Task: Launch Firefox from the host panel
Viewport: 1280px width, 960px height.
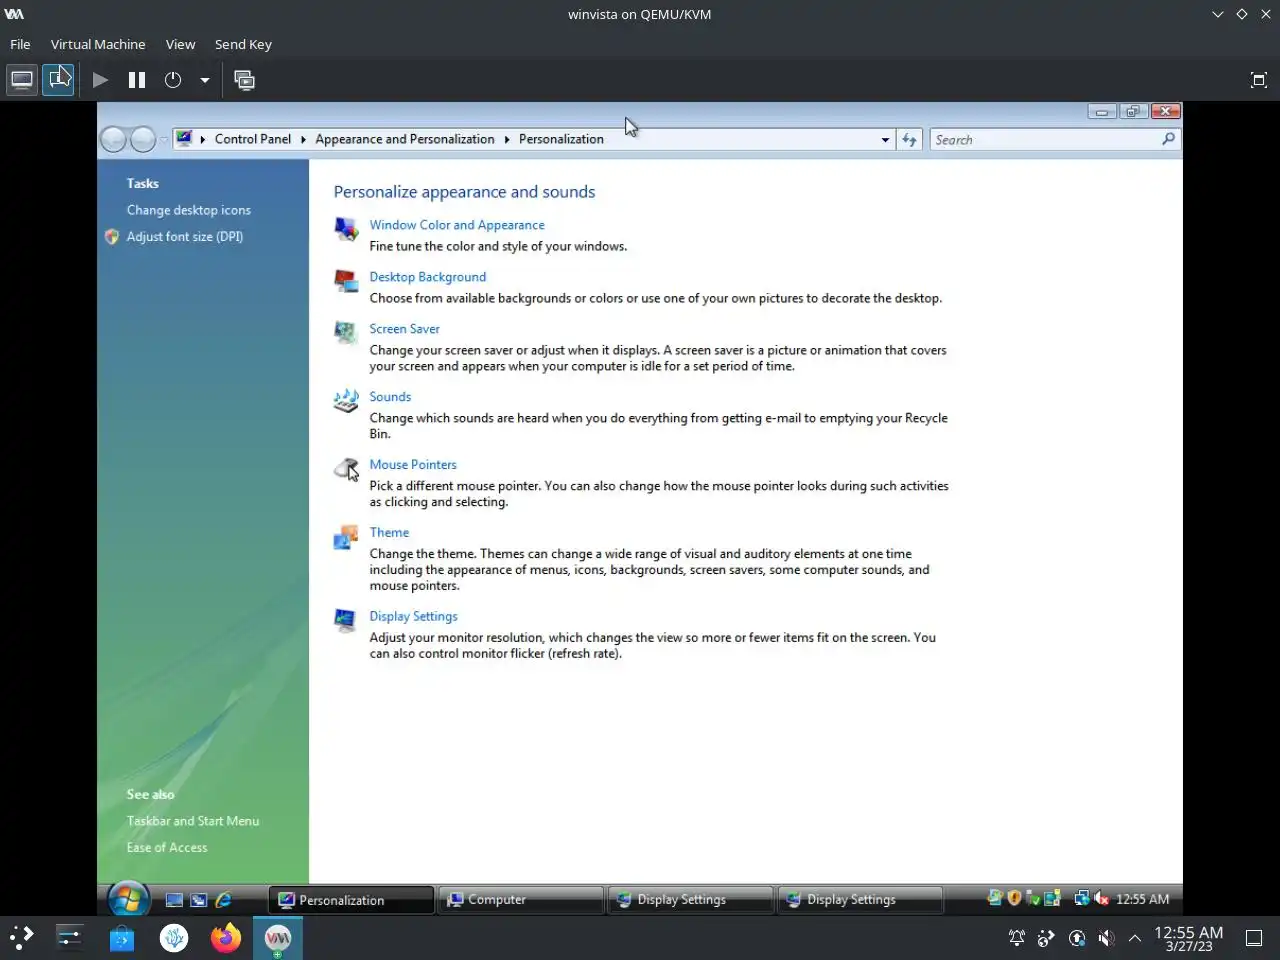Action: 226,937
